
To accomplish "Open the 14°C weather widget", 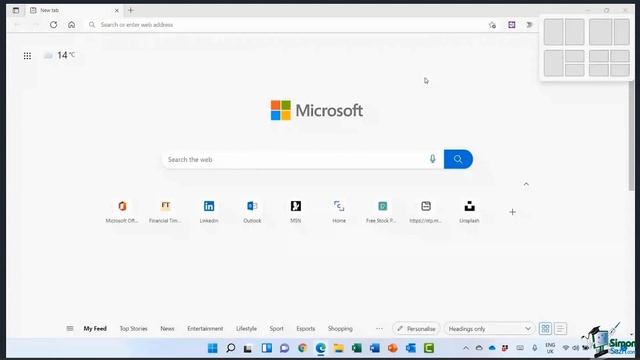I will point(60,55).
